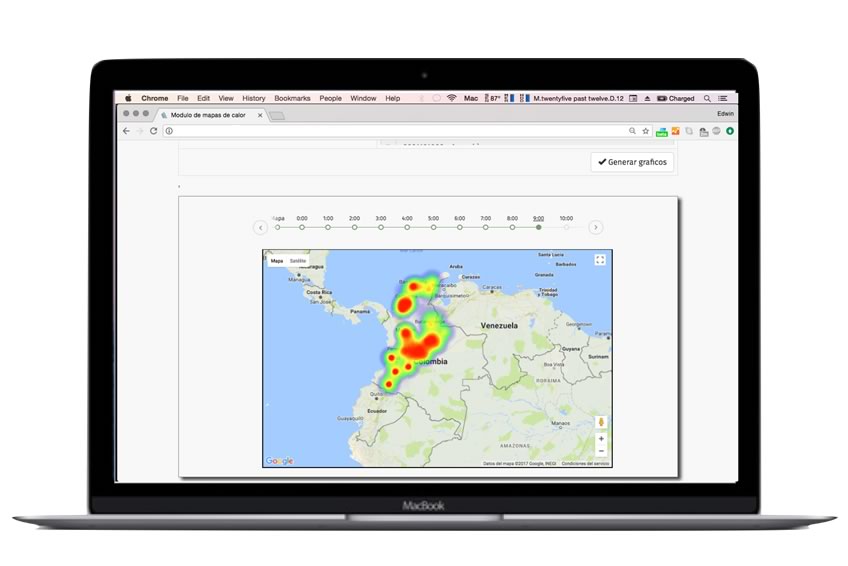Image resolution: width=848 pixels, height=566 pixels.
Task: Bookmark this page with the star icon
Action: click(x=646, y=131)
